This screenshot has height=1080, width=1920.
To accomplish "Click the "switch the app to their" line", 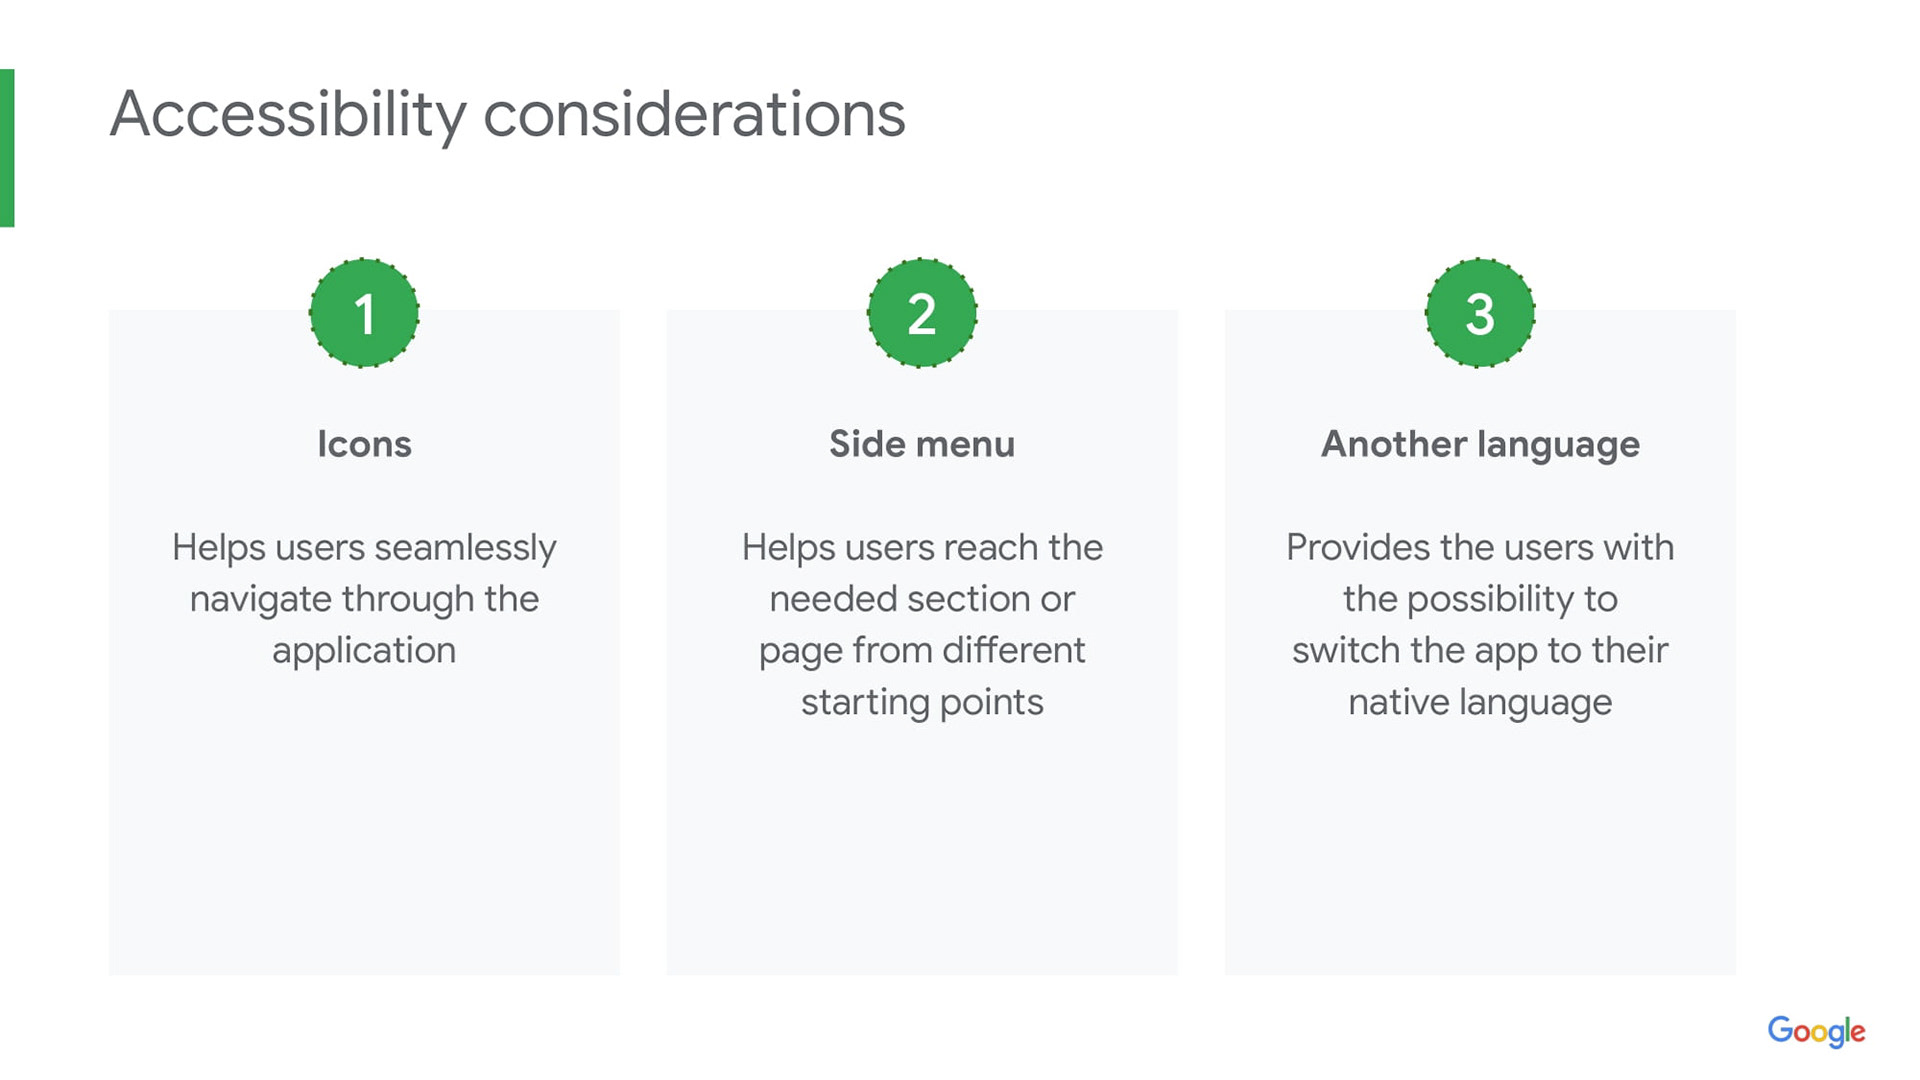I will click(1480, 651).
